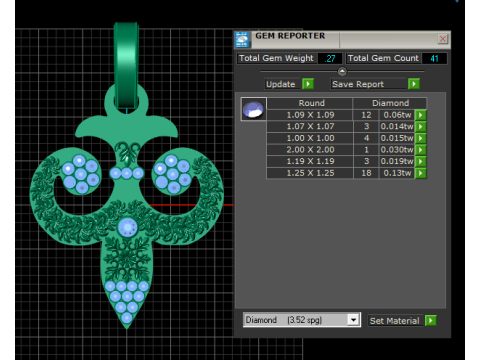The image size is (480, 360).
Task: Click the 0.014tw weight cell
Action: (x=397, y=127)
